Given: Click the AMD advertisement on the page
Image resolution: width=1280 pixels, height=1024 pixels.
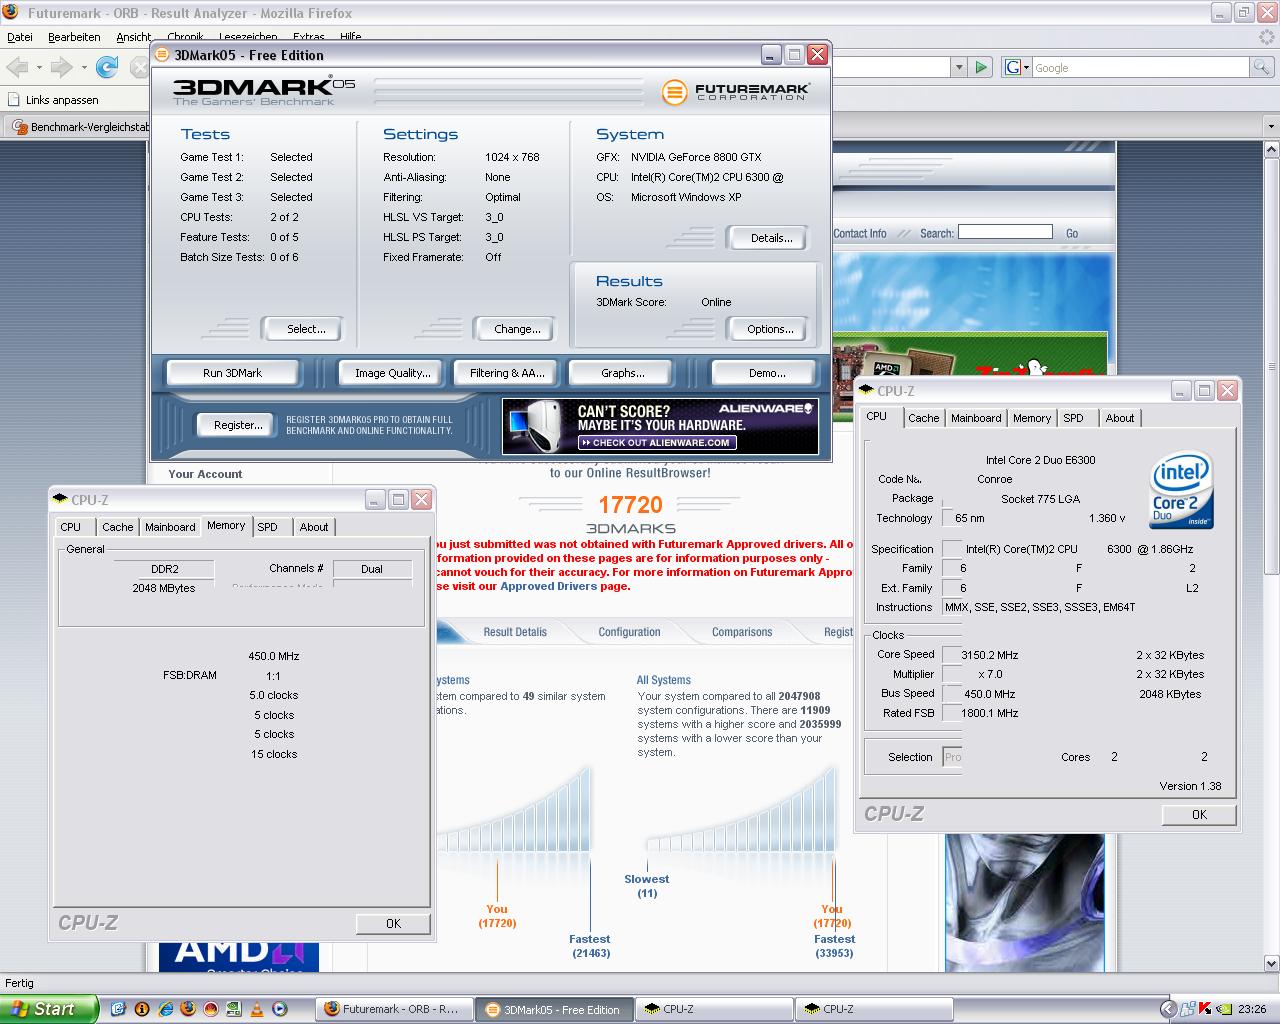Looking at the screenshot, I should [x=238, y=956].
